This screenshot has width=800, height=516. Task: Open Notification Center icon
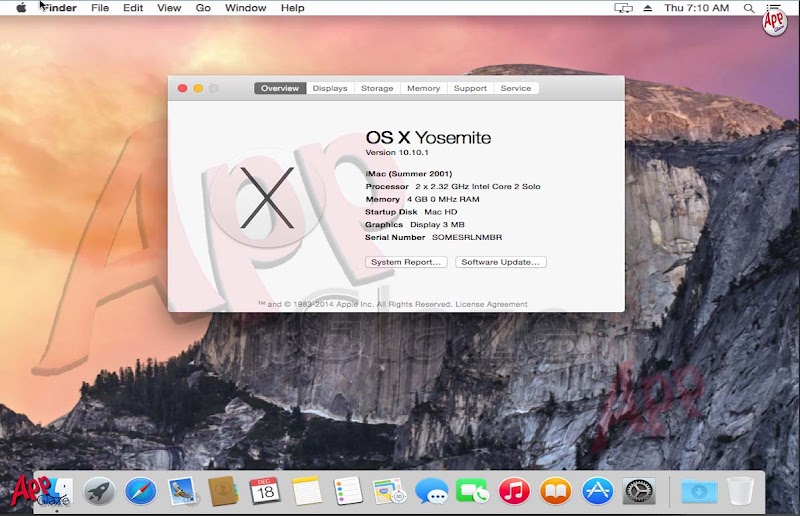pyautogui.click(x=773, y=7)
